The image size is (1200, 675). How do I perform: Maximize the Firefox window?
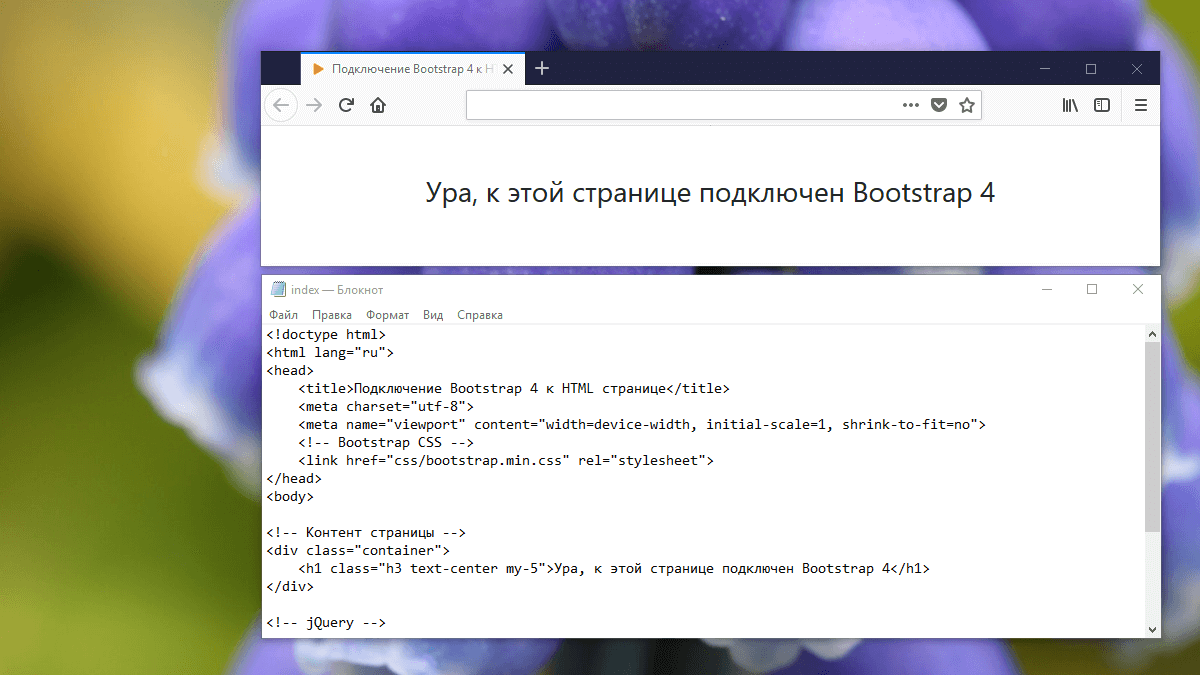1091,69
